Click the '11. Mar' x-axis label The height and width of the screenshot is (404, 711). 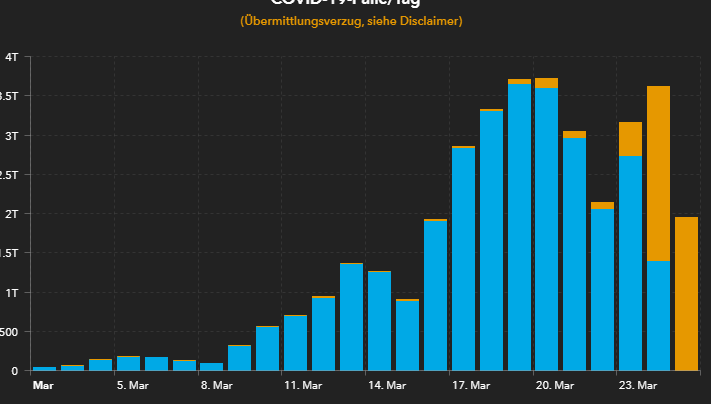[x=302, y=384]
